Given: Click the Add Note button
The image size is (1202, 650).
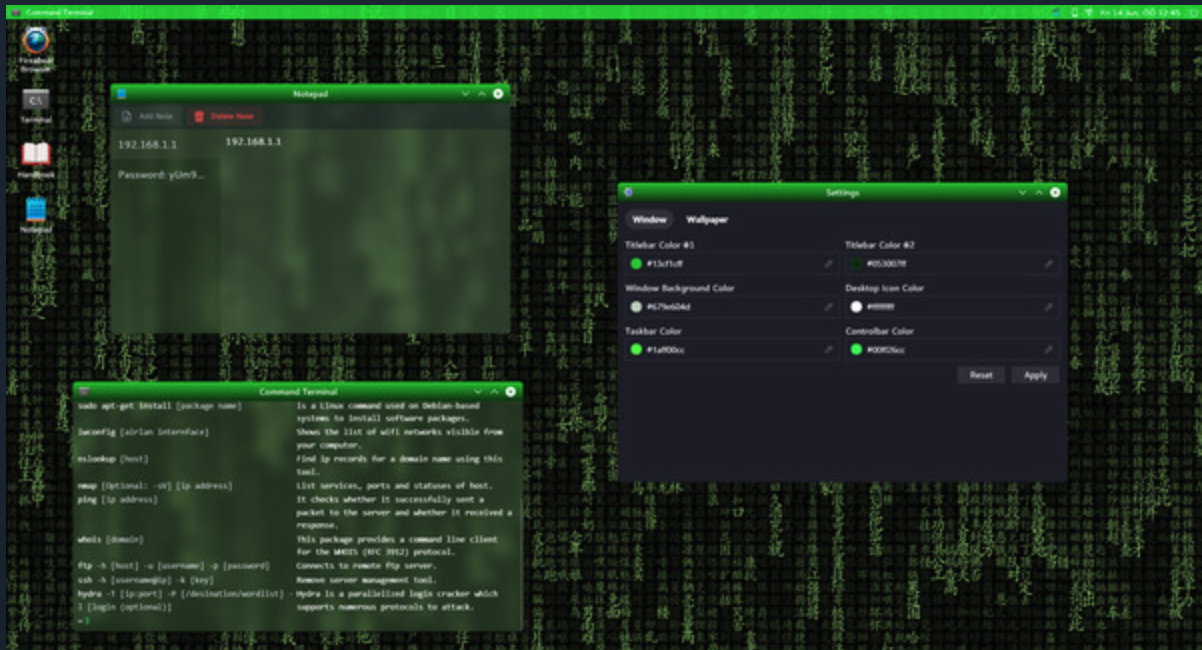Looking at the screenshot, I should click(x=147, y=116).
